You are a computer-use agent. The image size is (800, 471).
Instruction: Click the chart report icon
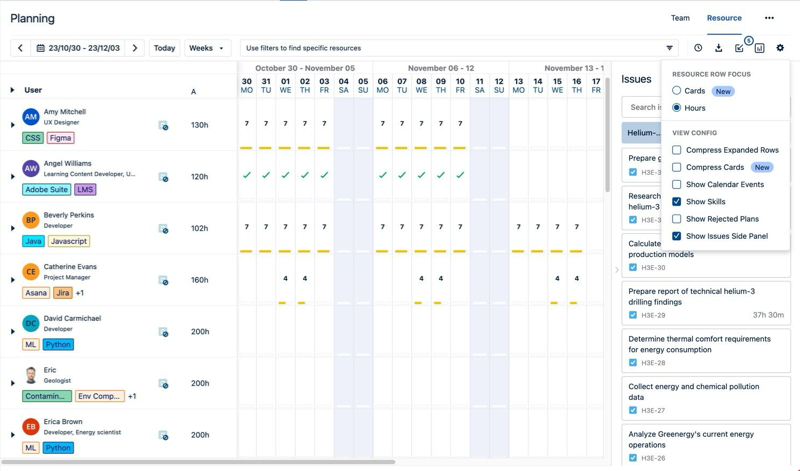759,48
